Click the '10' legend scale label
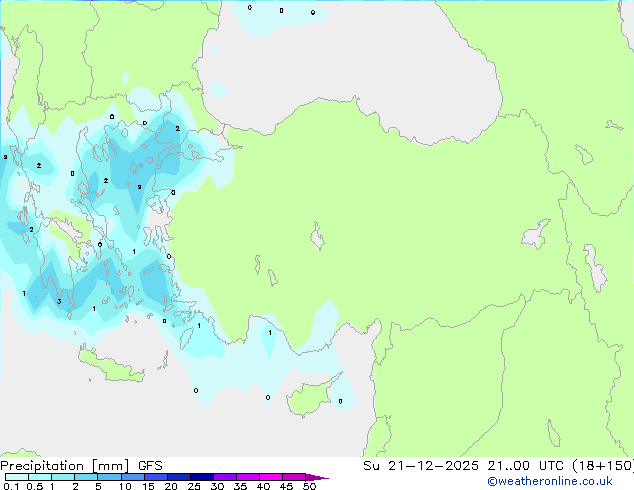The height and width of the screenshot is (490, 634). pos(125,486)
